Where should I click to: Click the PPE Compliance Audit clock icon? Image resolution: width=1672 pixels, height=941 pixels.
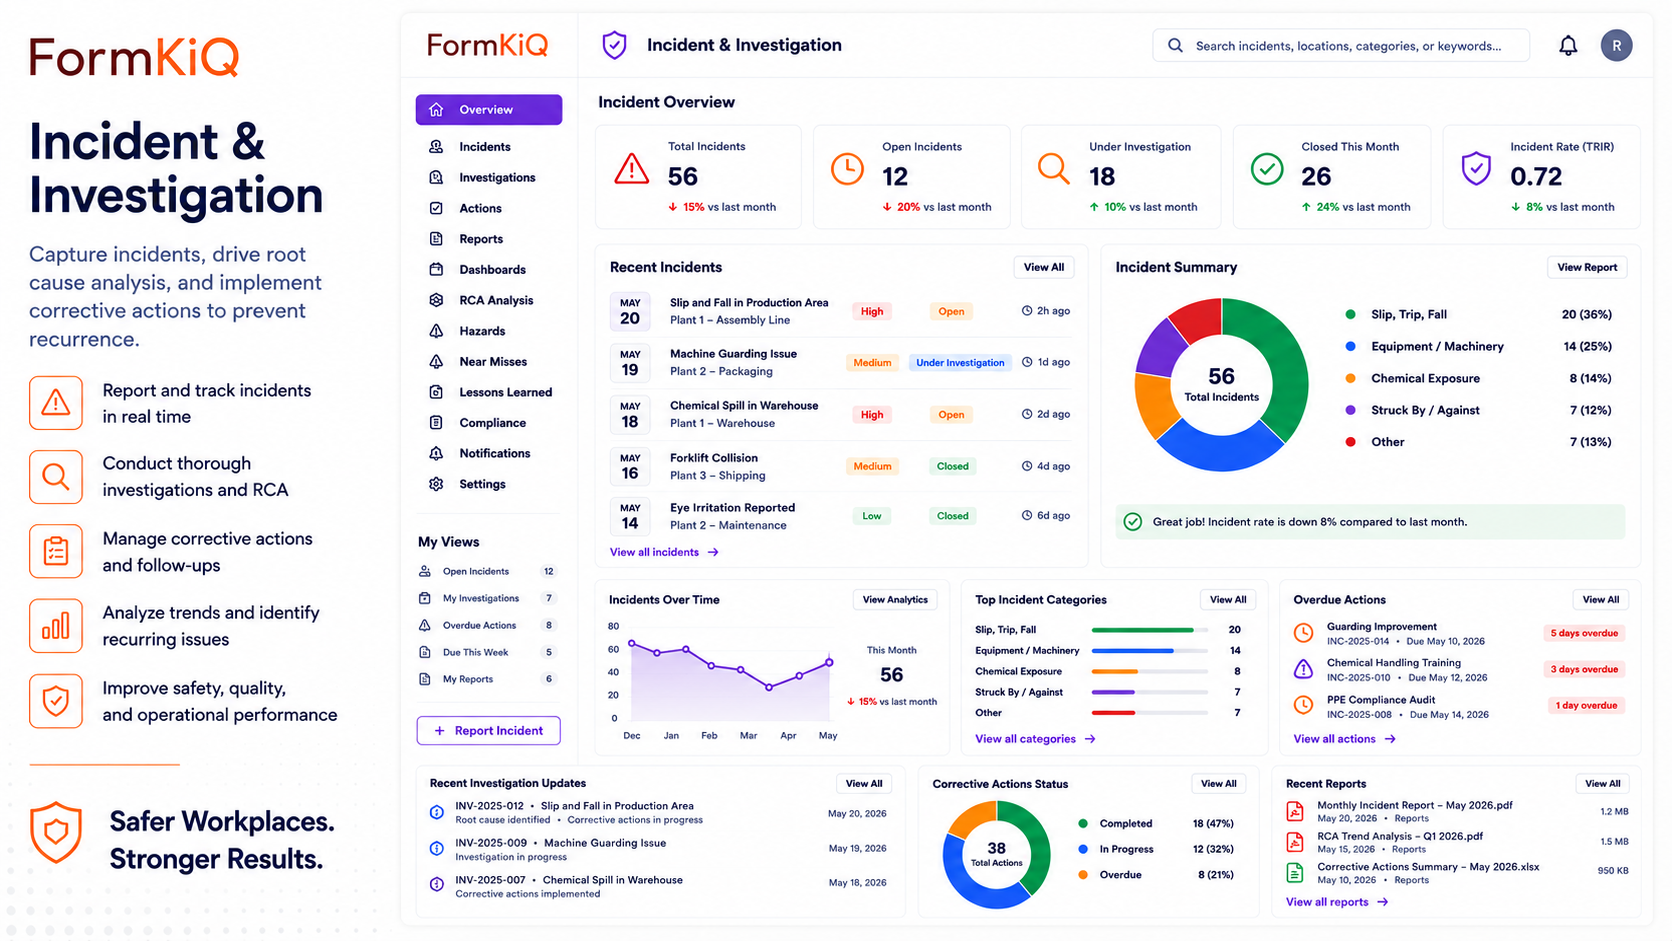[x=1304, y=705]
